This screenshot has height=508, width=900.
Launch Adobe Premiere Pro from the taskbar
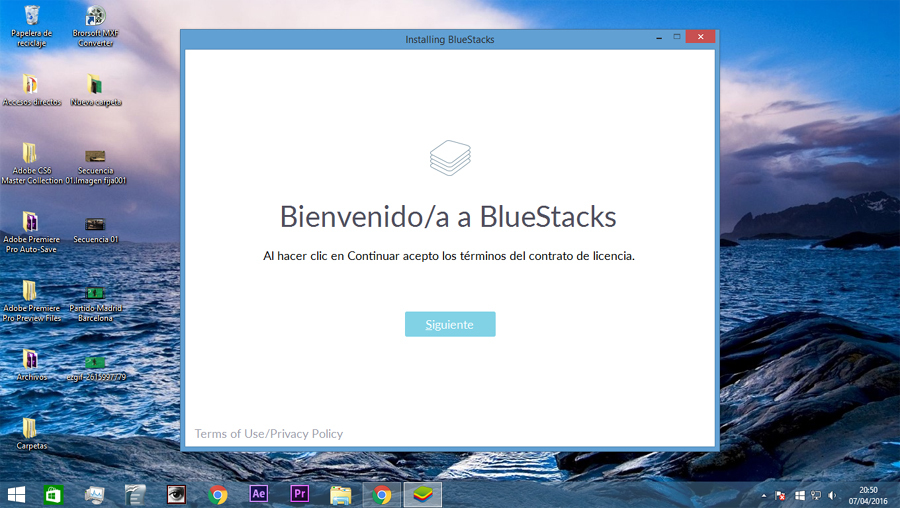click(299, 494)
